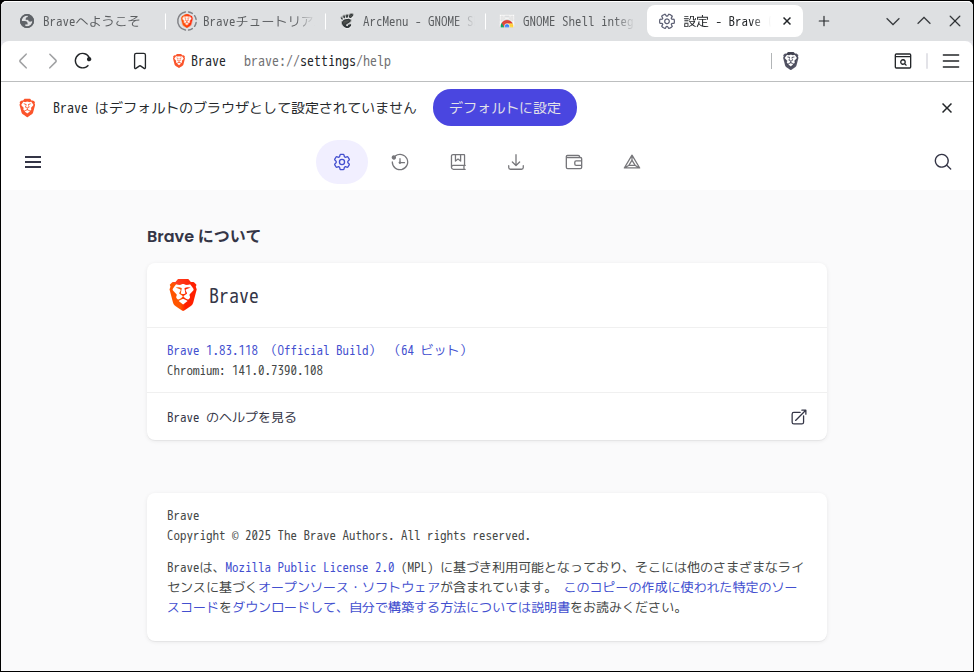Click the Brave site info lion in address bar
The height and width of the screenshot is (672, 974).
pos(179,61)
